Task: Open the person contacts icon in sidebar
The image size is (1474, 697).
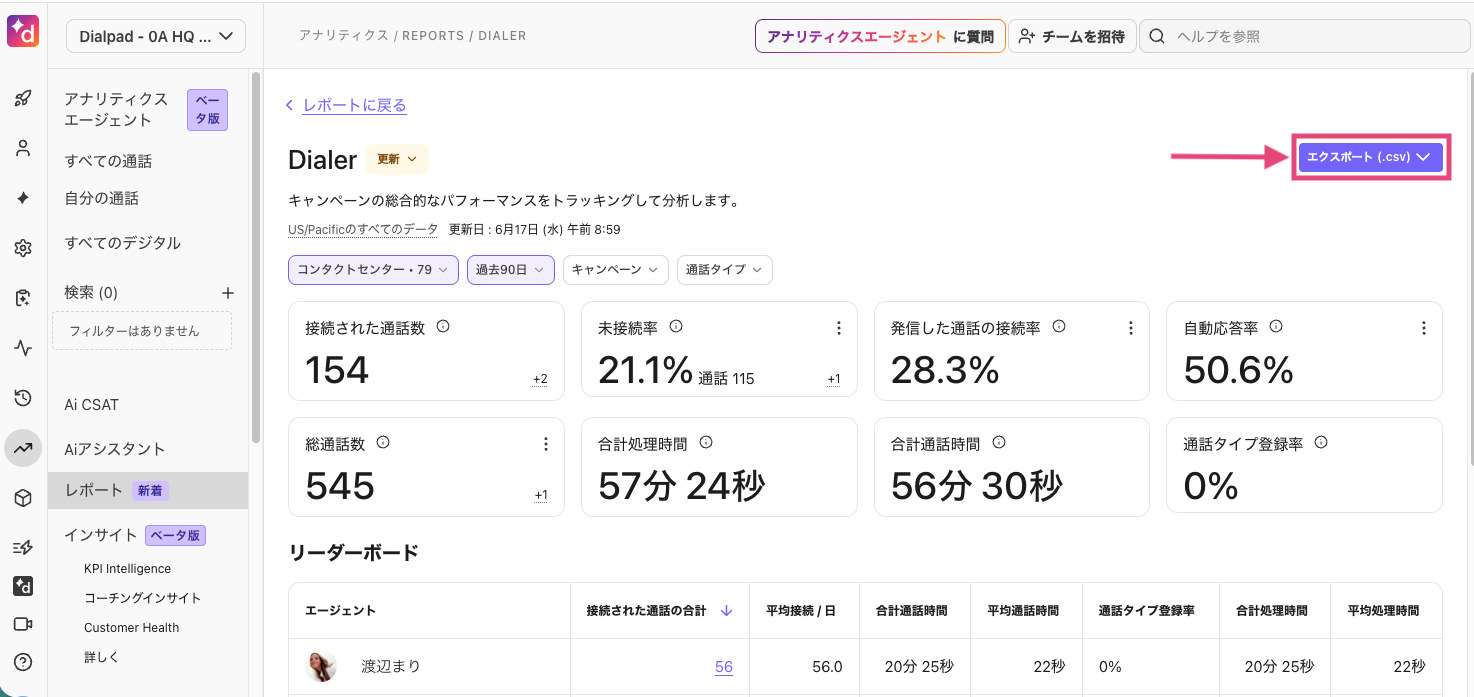Action: click(x=23, y=148)
